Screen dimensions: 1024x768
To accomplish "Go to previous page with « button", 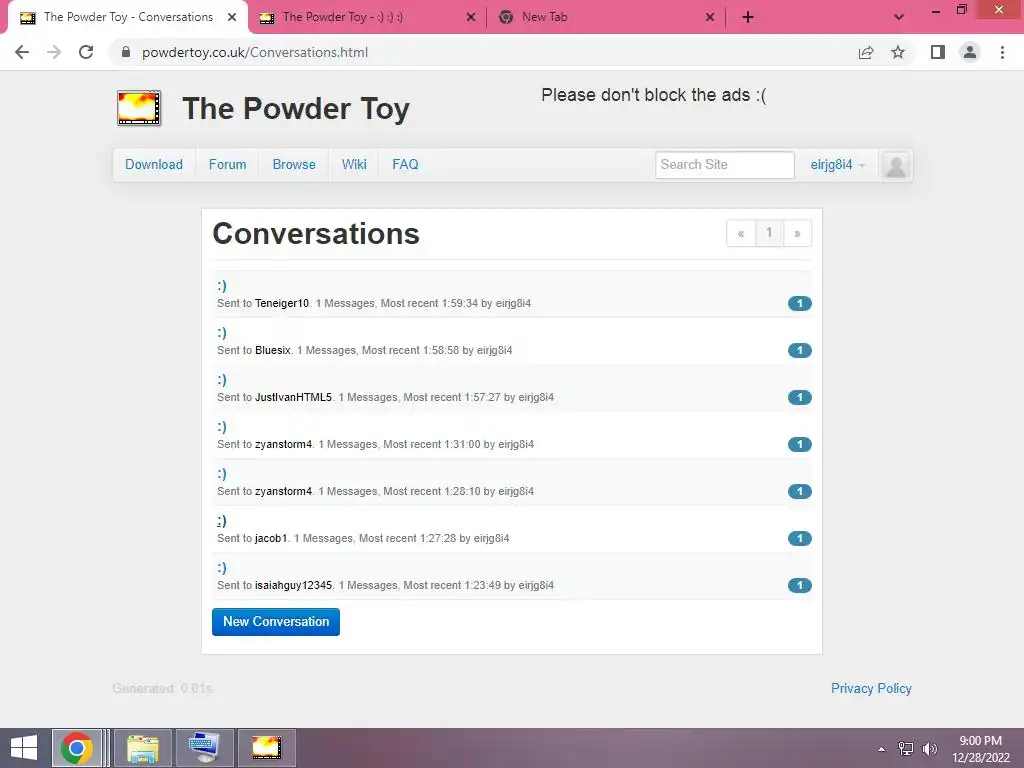I will (x=741, y=233).
